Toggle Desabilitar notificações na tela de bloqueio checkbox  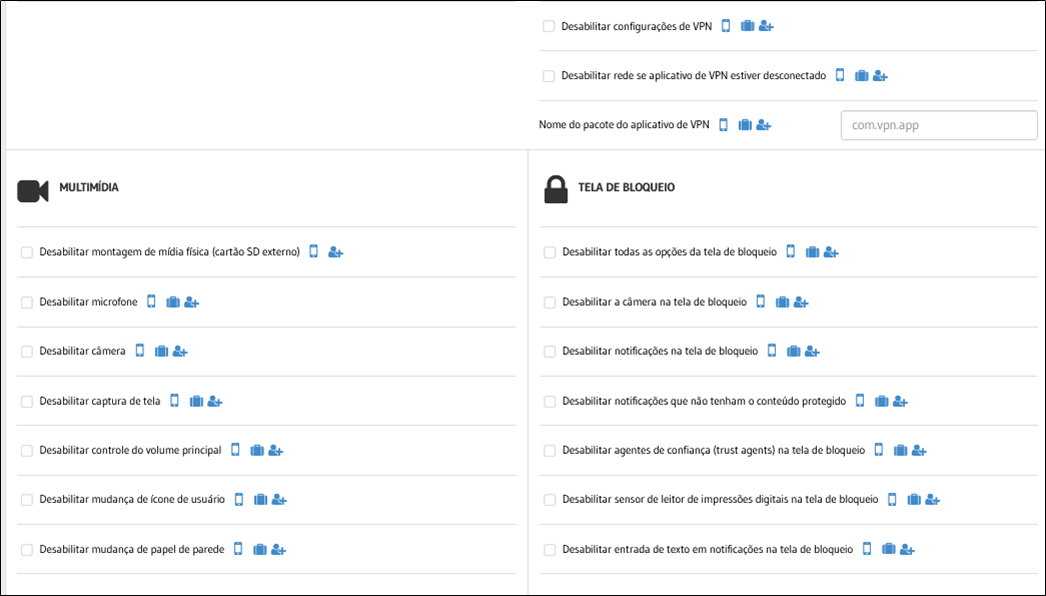(x=550, y=352)
